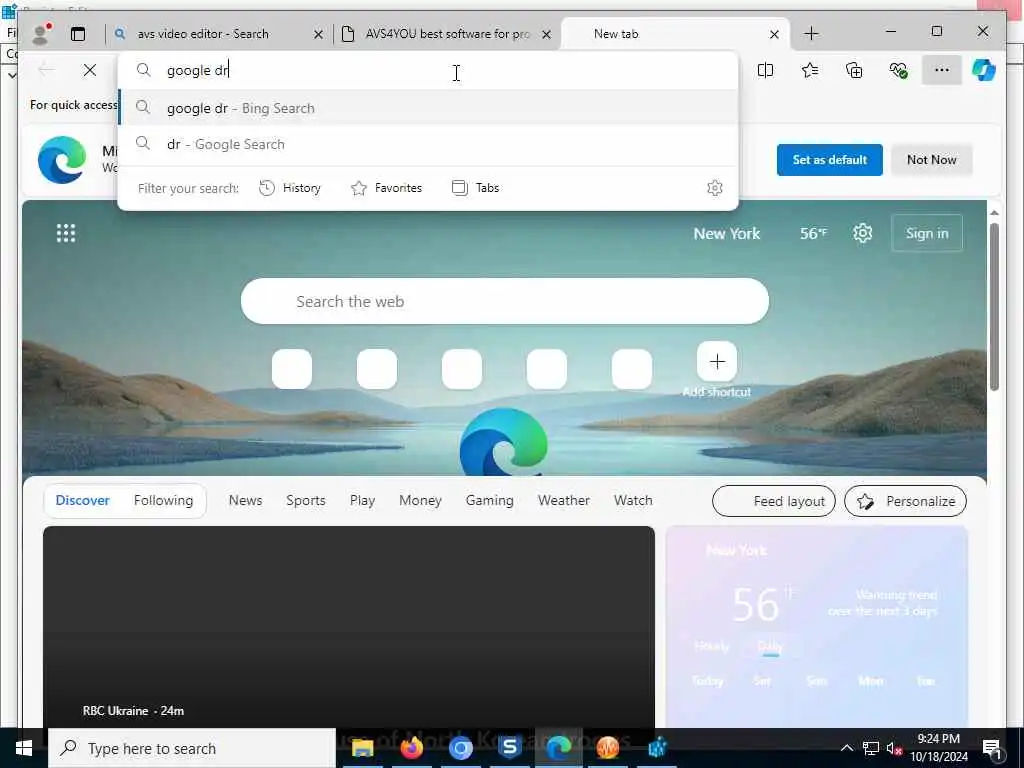Open Settings and more ellipsis menu

point(942,70)
